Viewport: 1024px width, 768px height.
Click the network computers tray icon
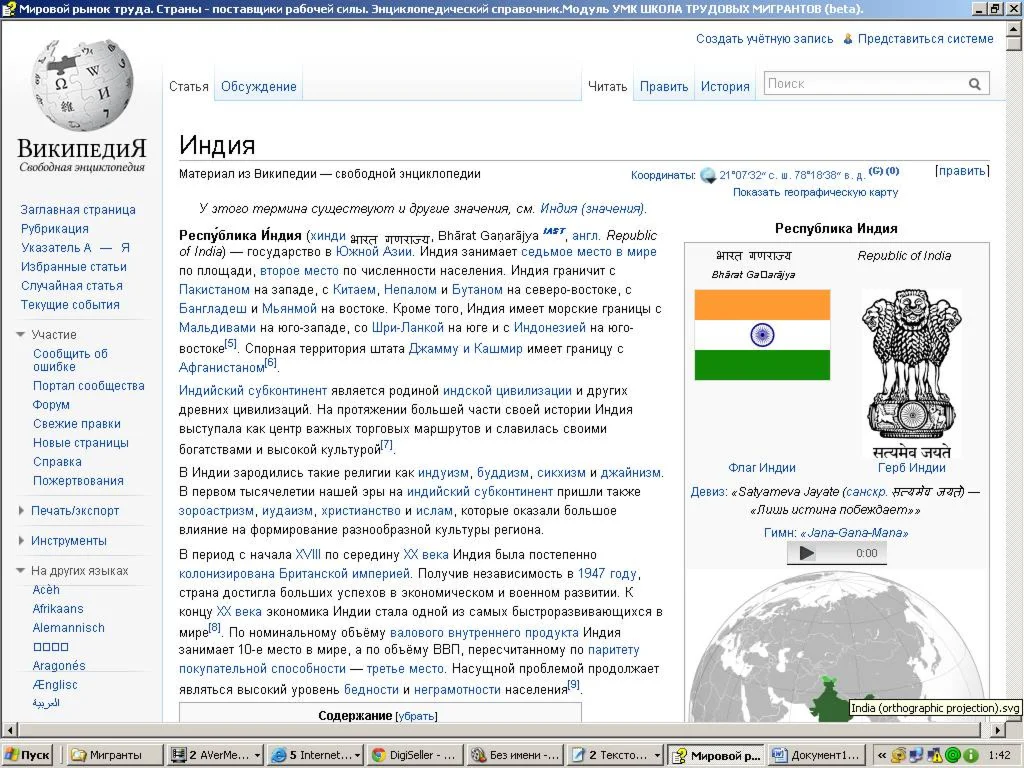(918, 756)
